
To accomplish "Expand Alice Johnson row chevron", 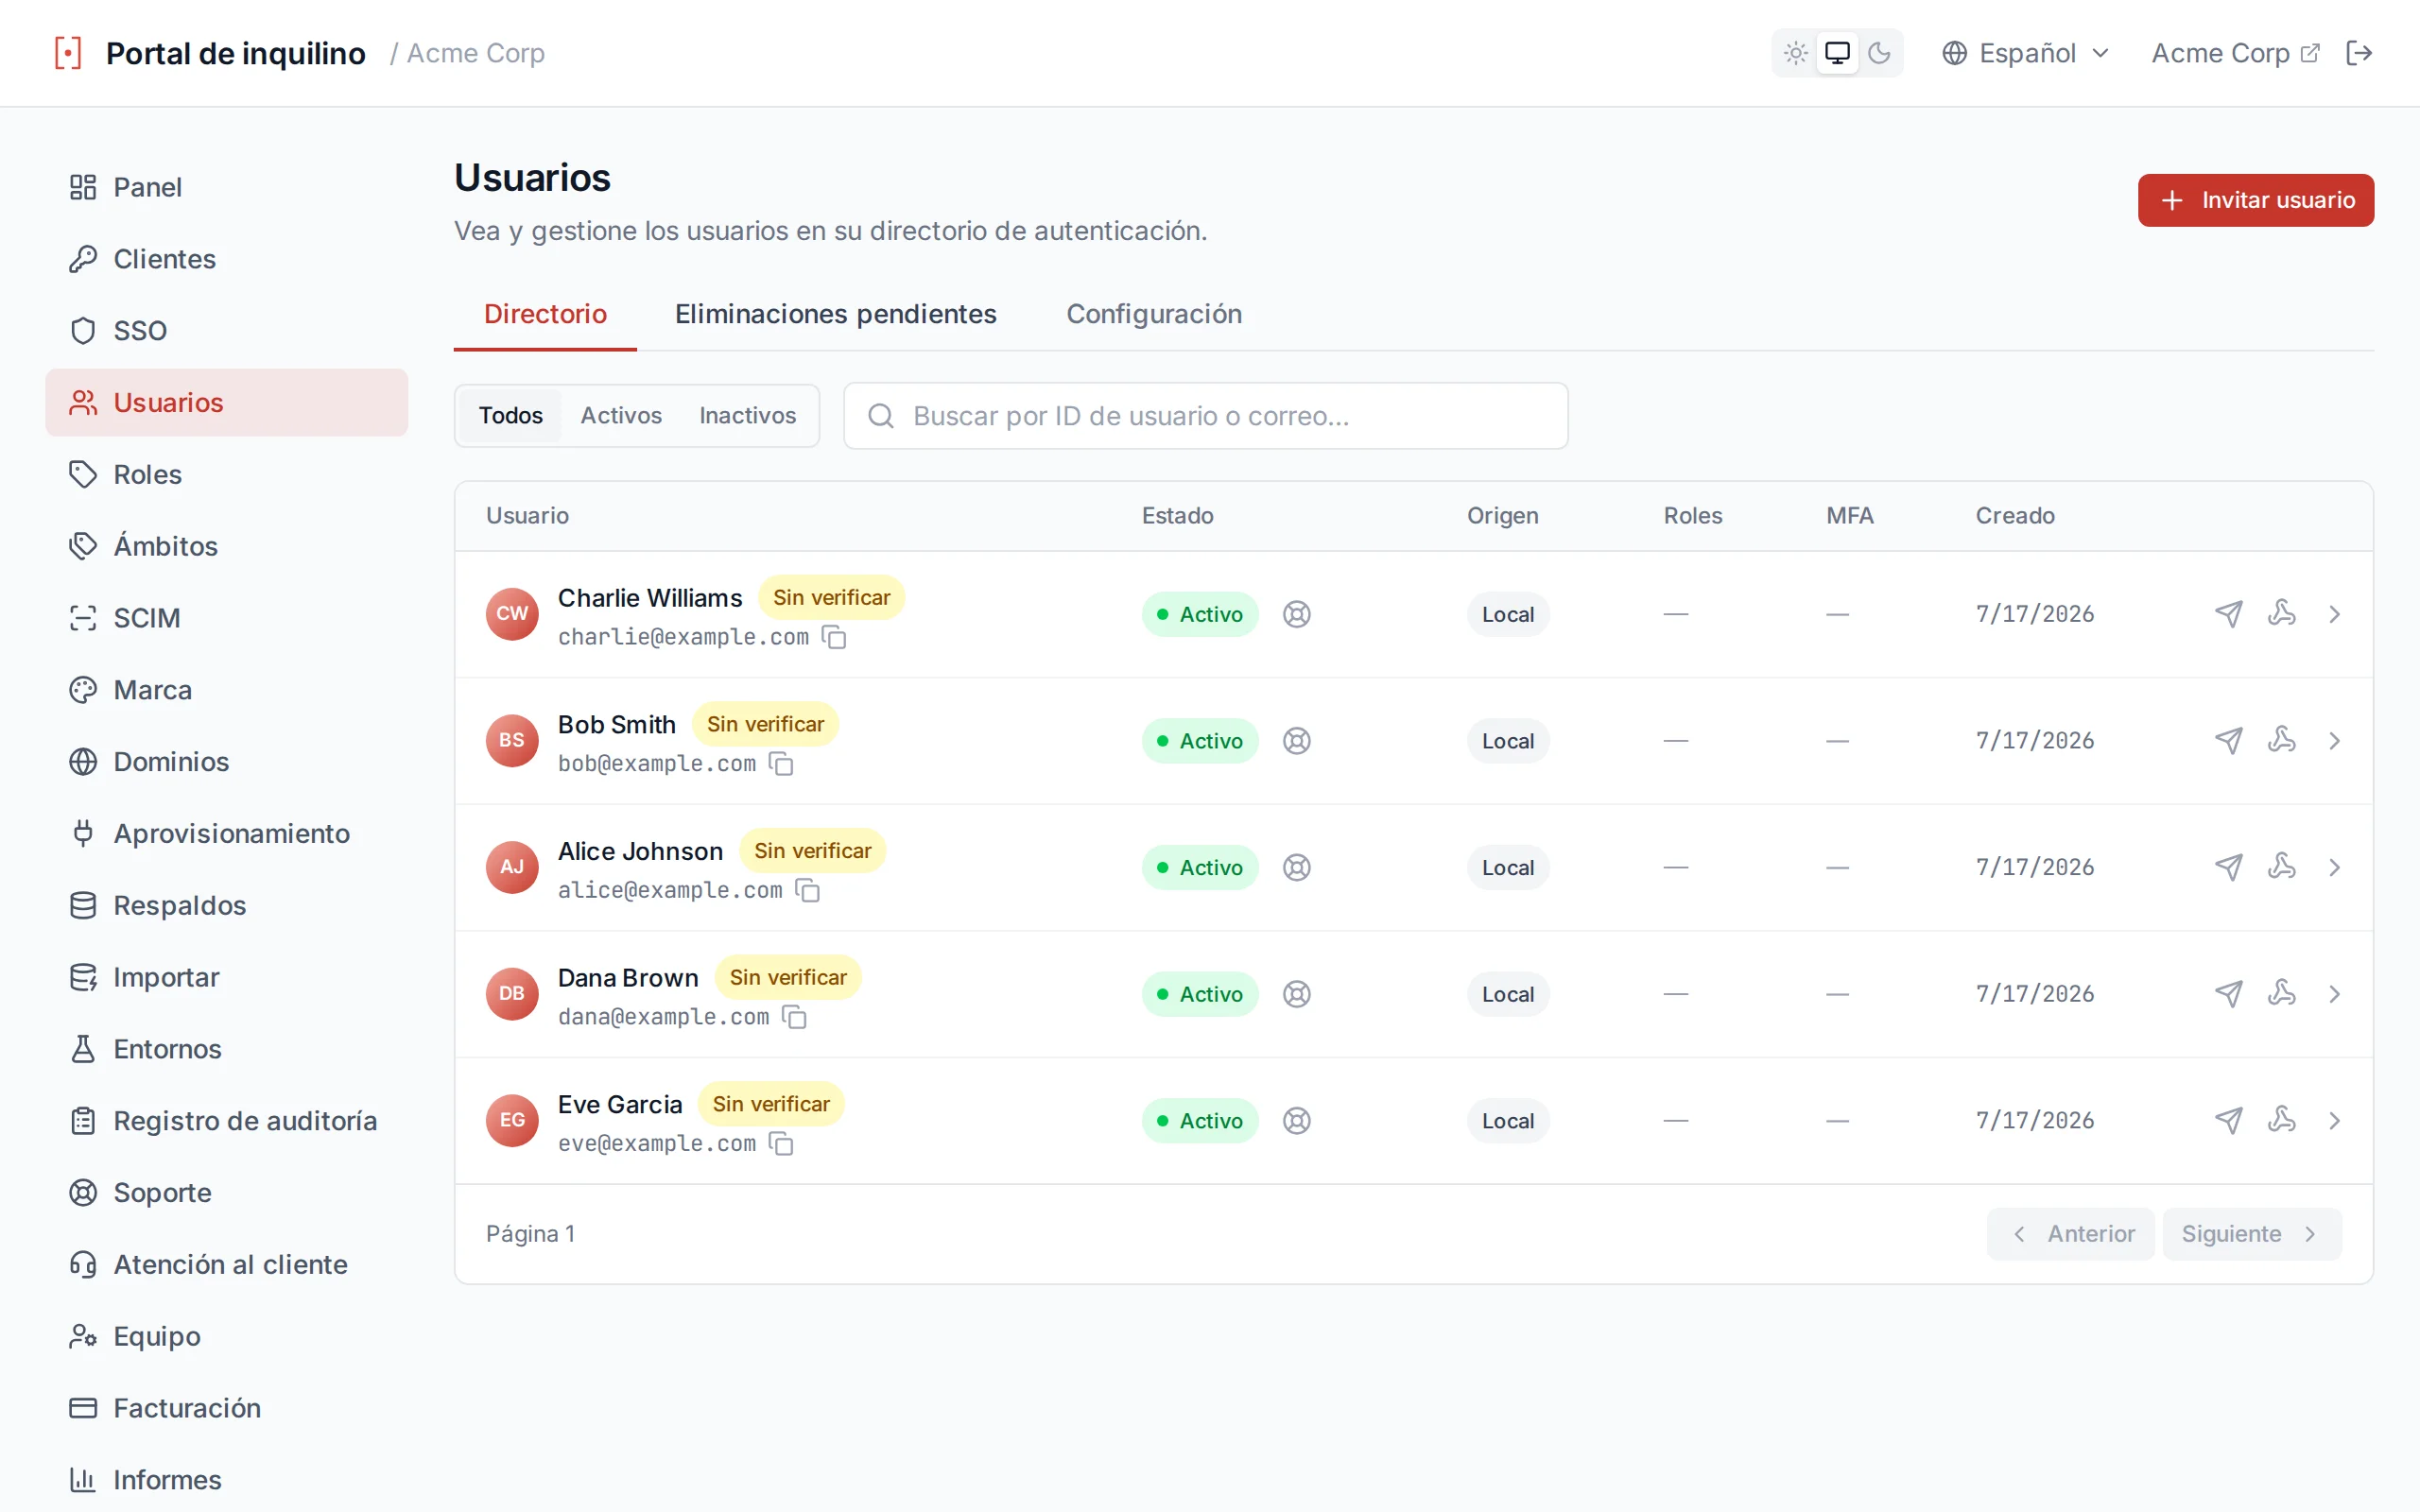I will click(2334, 867).
